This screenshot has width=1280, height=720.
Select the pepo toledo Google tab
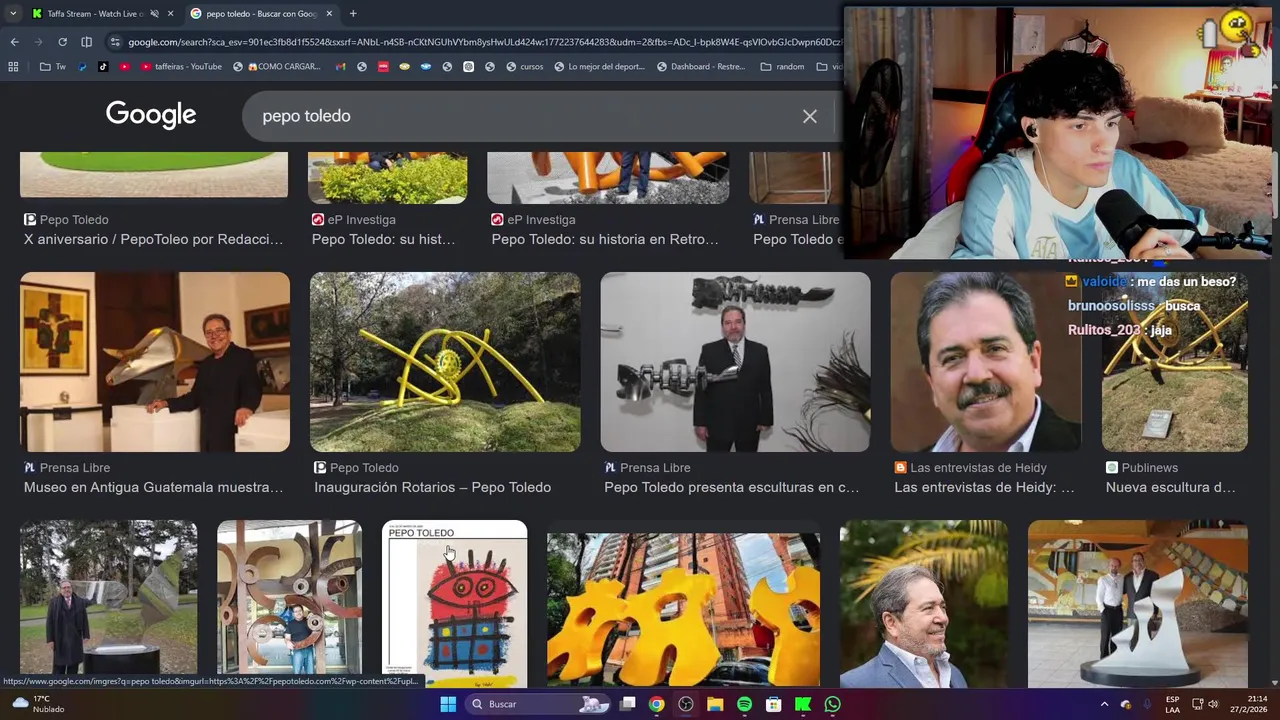coord(262,14)
